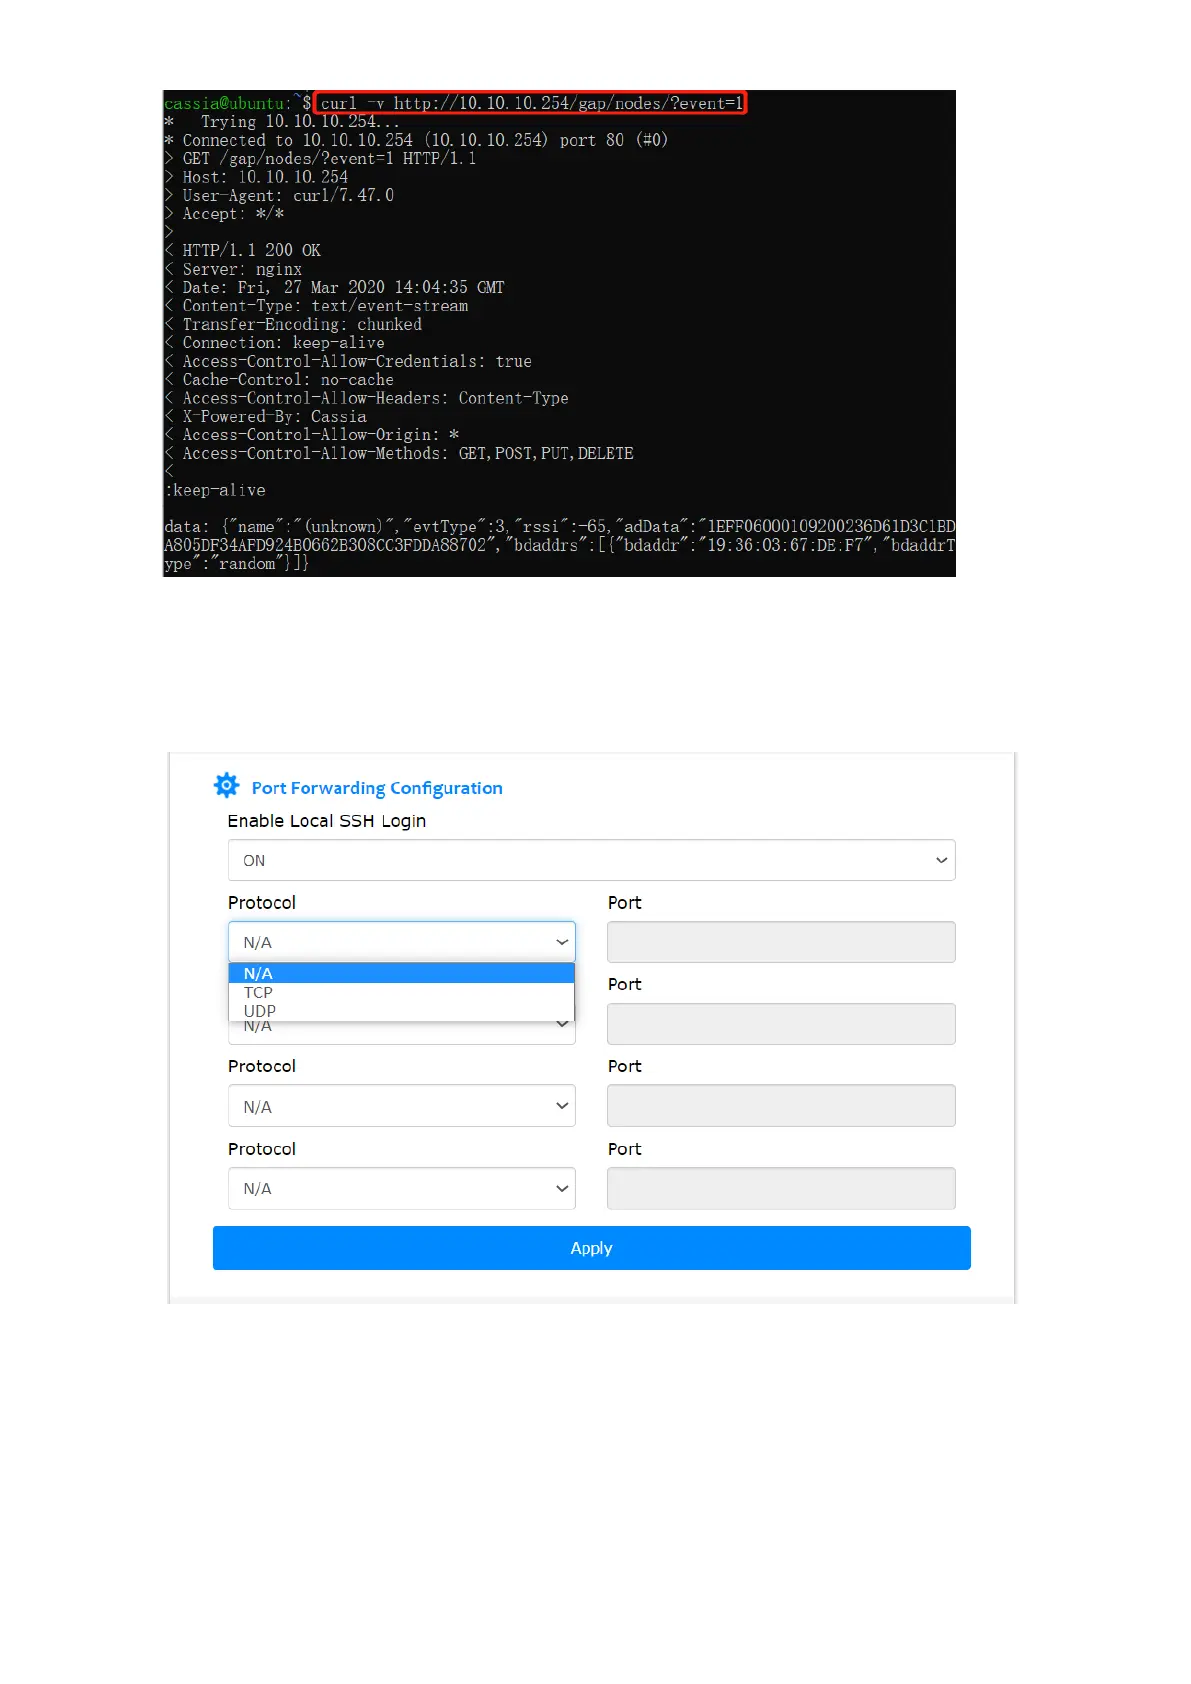
Task: Click the :keep-alive text in terminal
Action: tap(215, 490)
